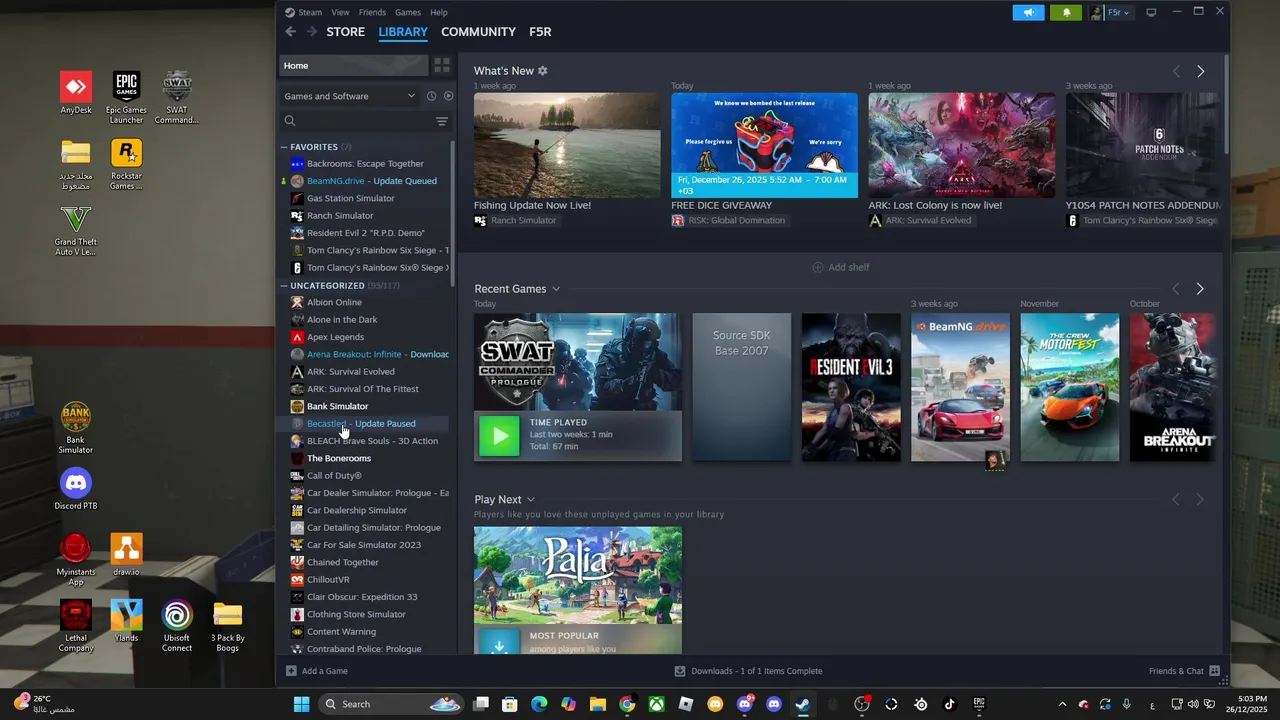Open the Windows Start menu
This screenshot has height=720, width=1280.
(x=301, y=704)
